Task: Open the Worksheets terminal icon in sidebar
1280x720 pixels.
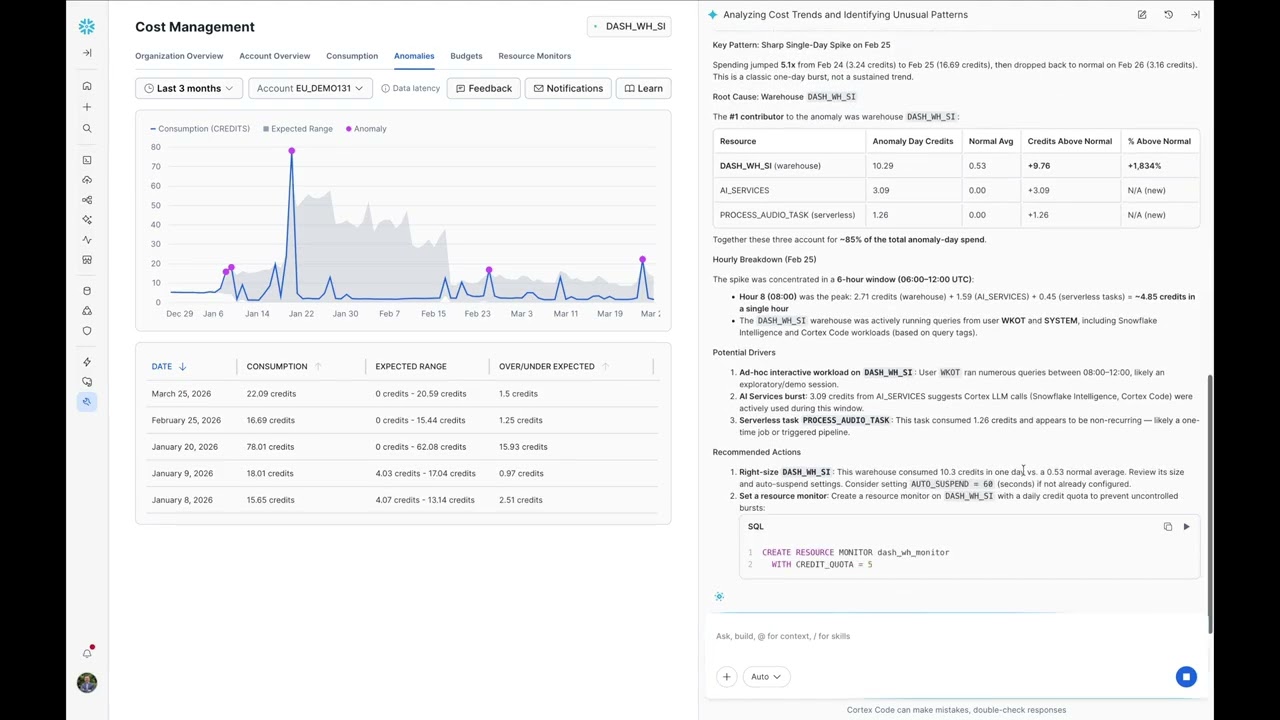Action: click(x=87, y=160)
